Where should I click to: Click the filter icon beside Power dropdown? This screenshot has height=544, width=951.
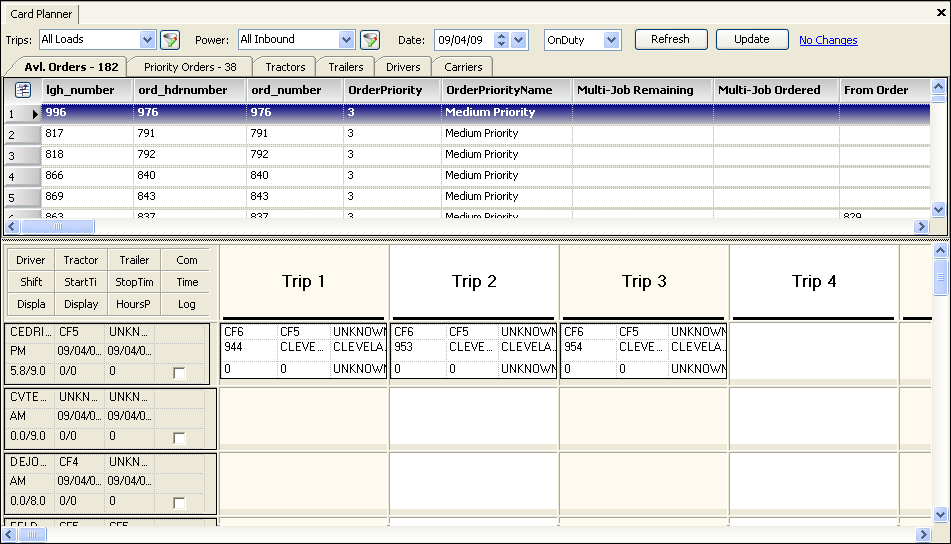pyautogui.click(x=370, y=40)
